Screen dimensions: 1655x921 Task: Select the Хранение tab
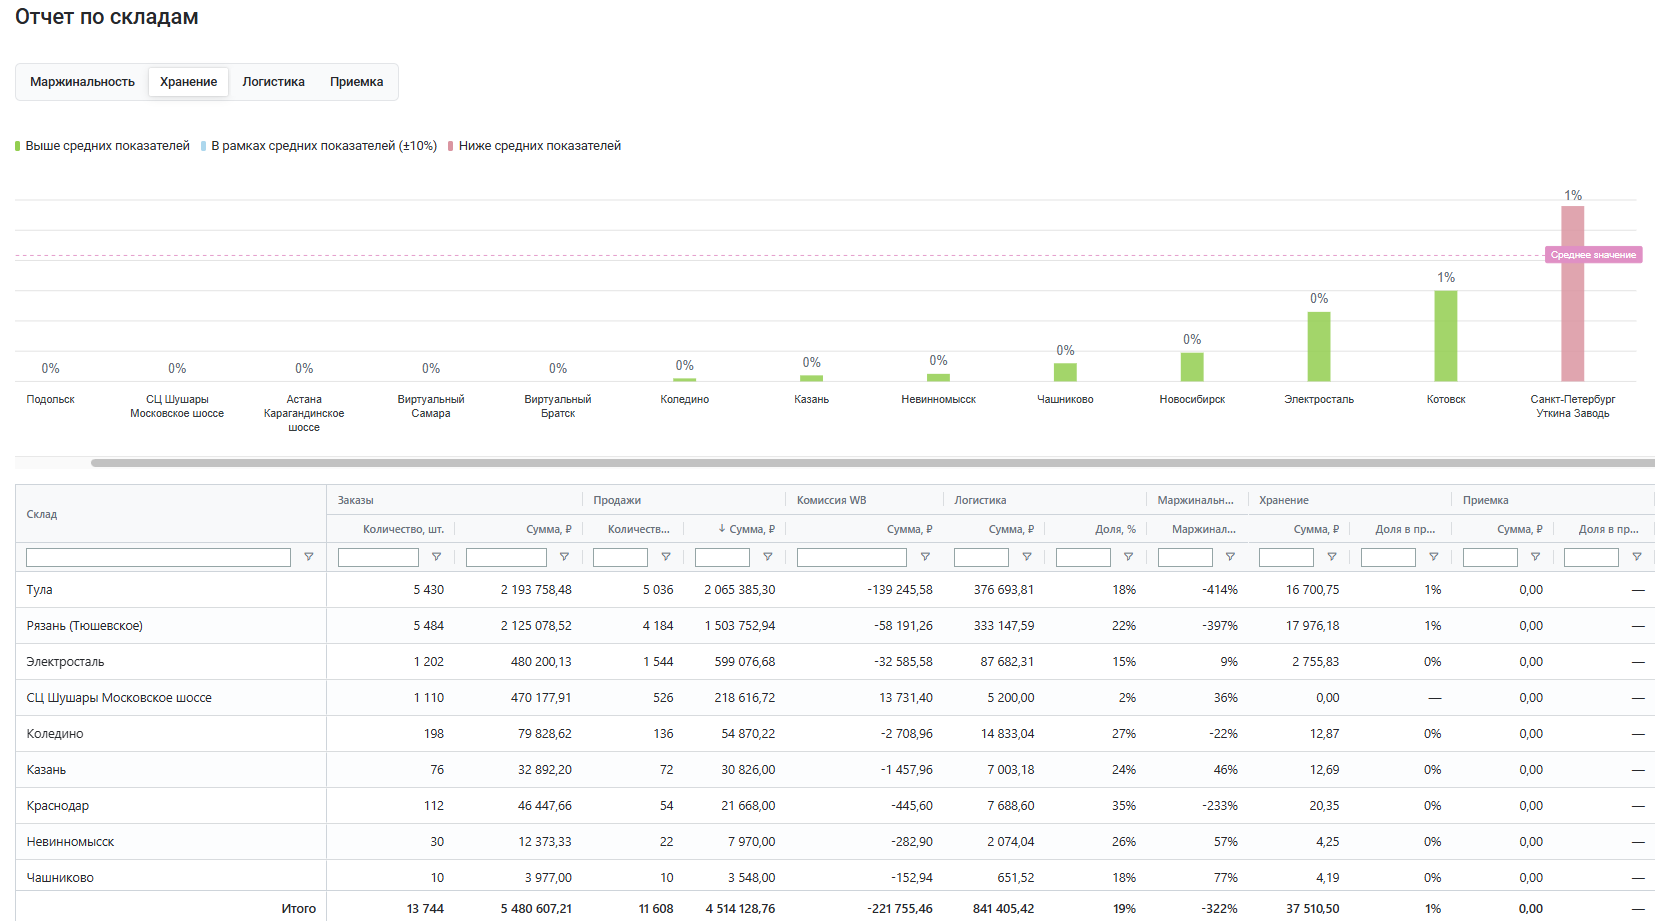188,82
